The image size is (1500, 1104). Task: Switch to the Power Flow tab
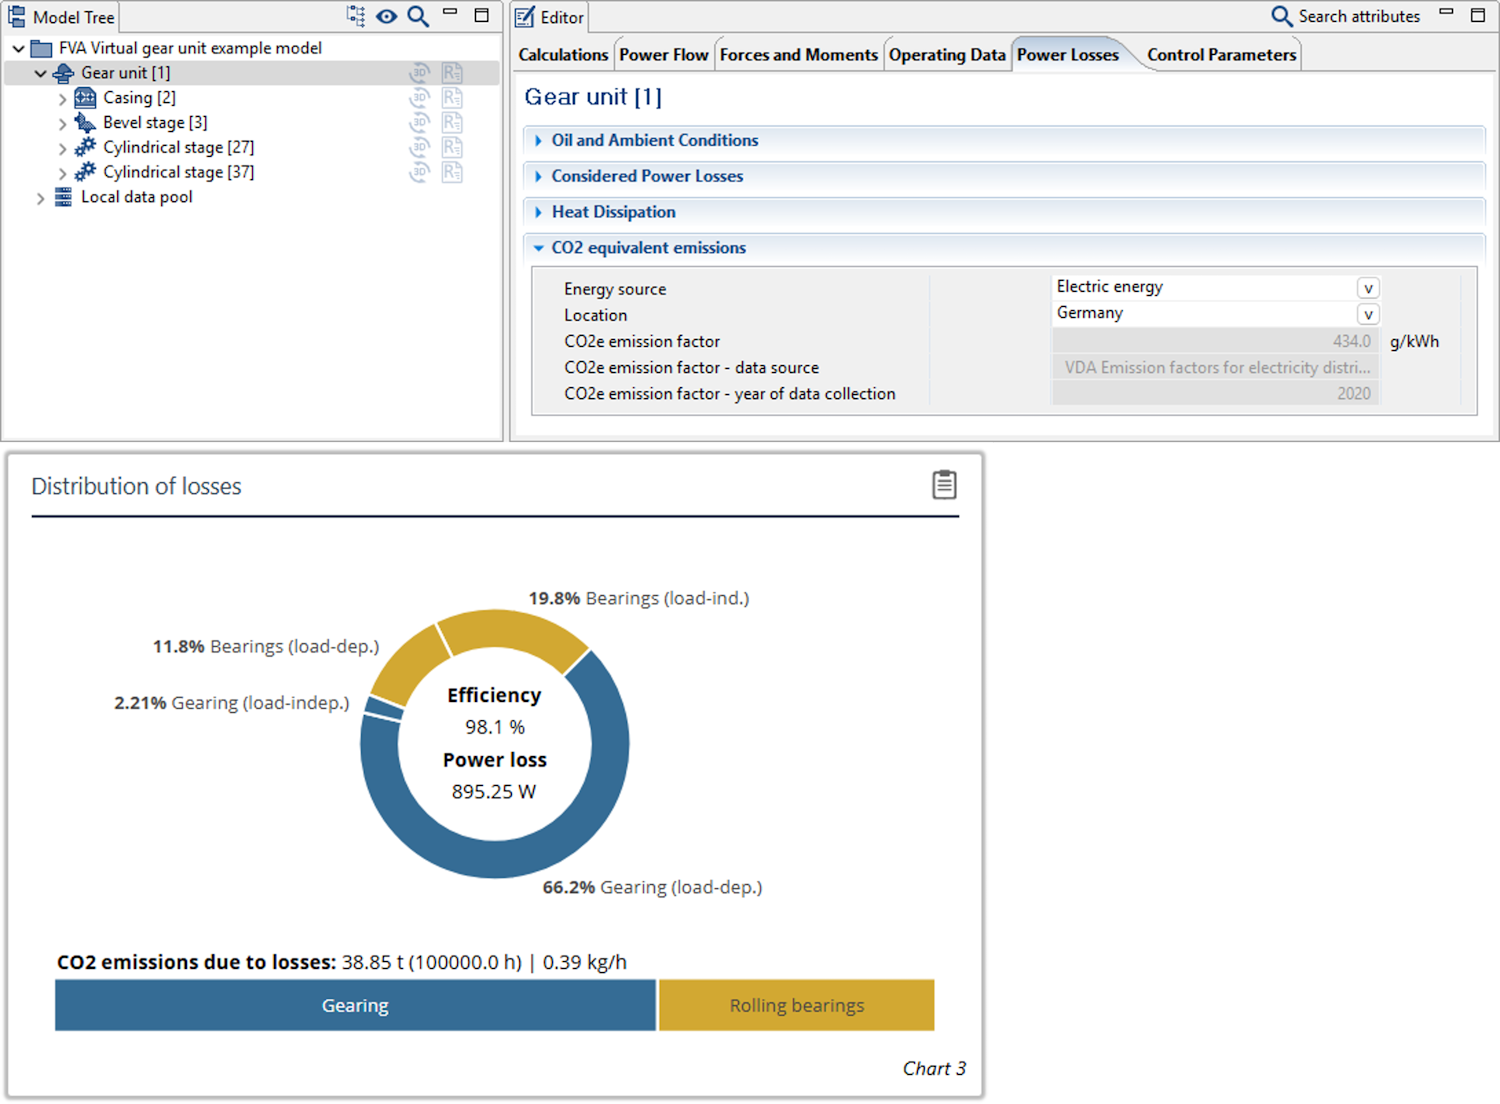click(x=663, y=55)
